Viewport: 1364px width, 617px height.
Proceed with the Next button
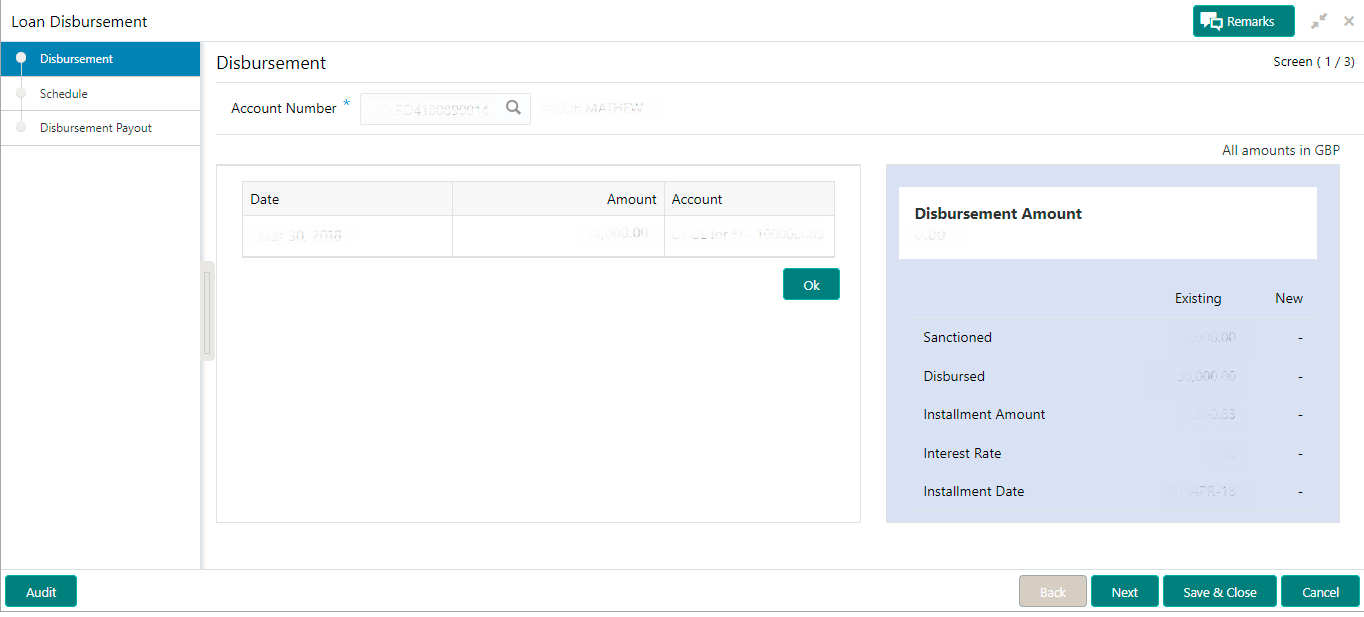(1125, 592)
